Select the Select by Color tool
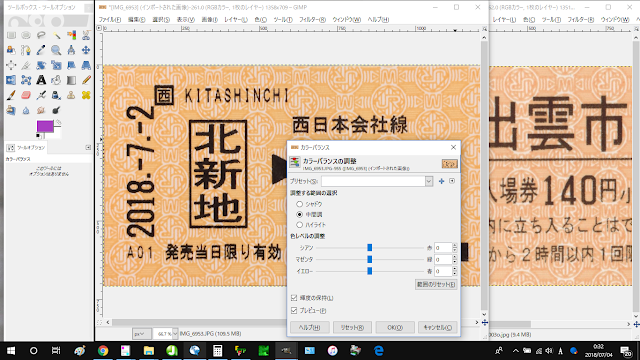 click(x=71, y=36)
